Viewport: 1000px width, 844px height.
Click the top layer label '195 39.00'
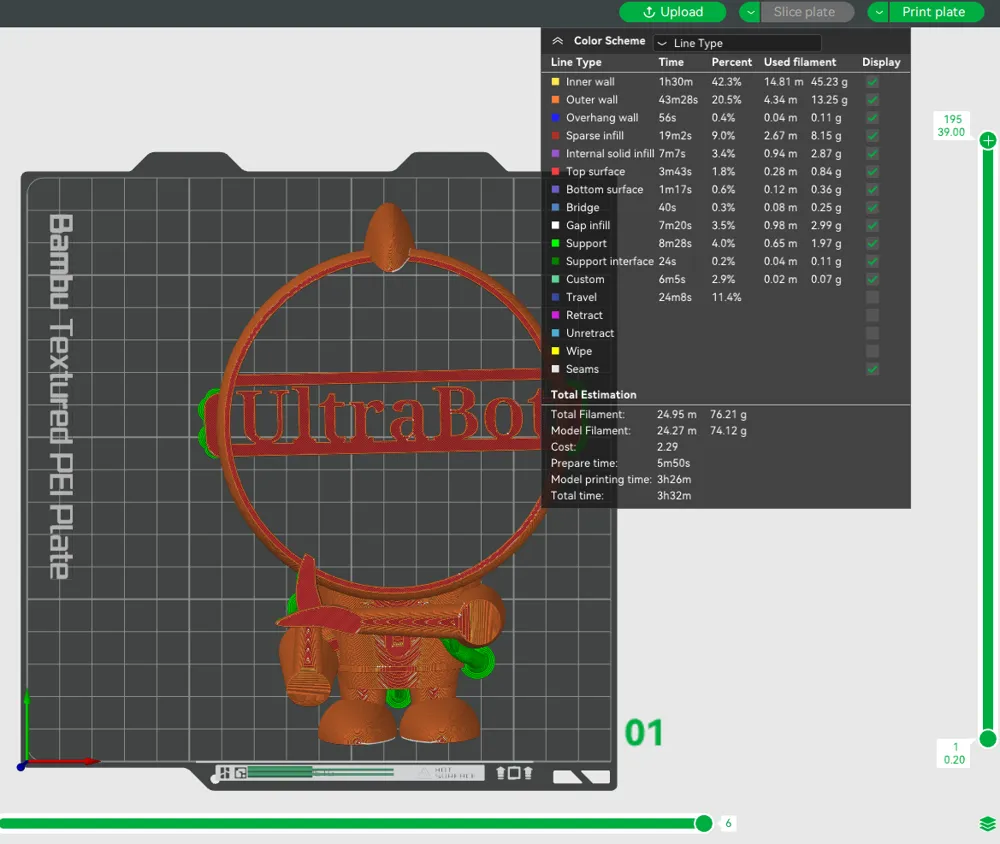point(952,126)
